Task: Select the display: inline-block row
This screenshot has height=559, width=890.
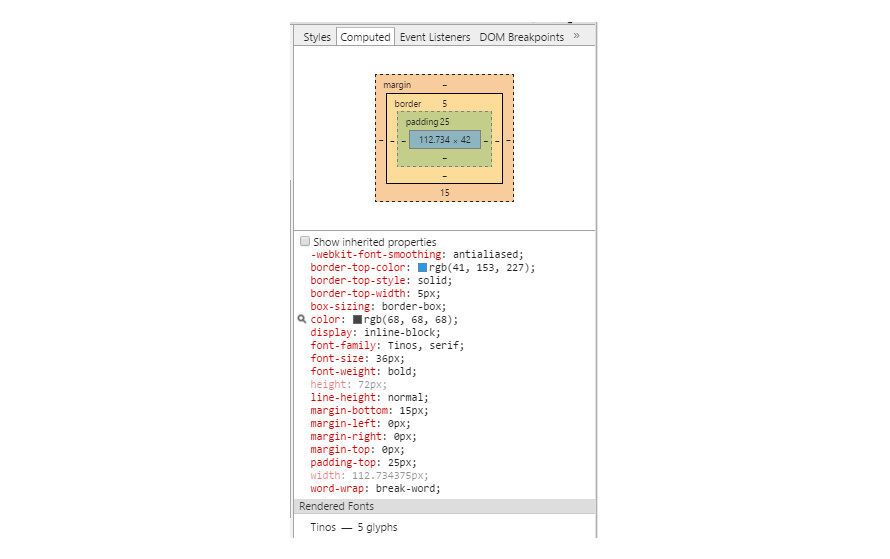Action: pos(375,333)
